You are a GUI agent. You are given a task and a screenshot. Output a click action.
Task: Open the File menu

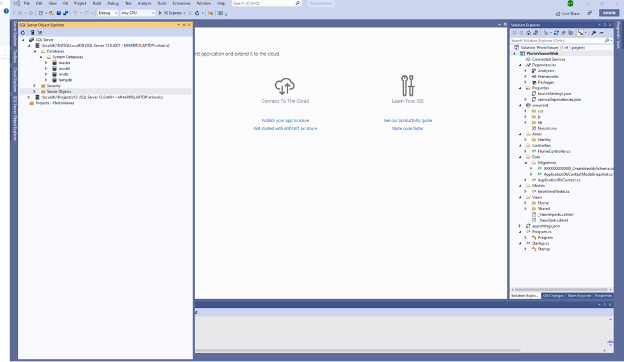tap(27, 3)
